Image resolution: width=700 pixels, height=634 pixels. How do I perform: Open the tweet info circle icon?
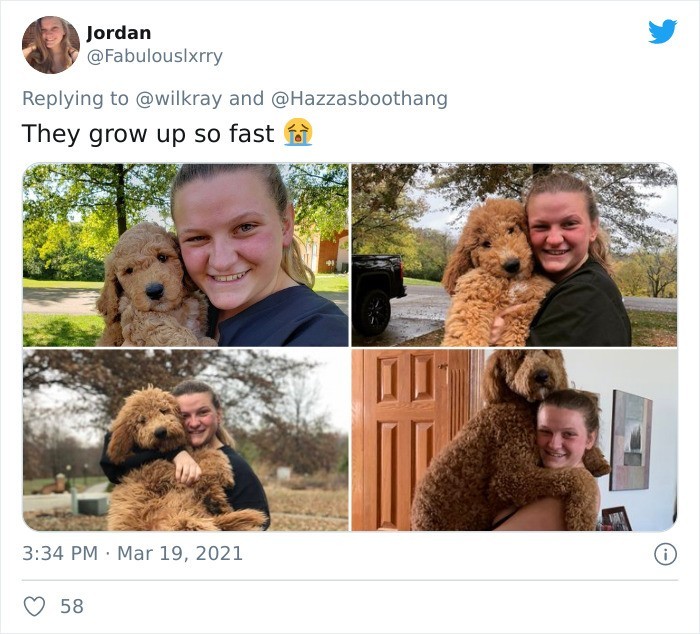(665, 554)
